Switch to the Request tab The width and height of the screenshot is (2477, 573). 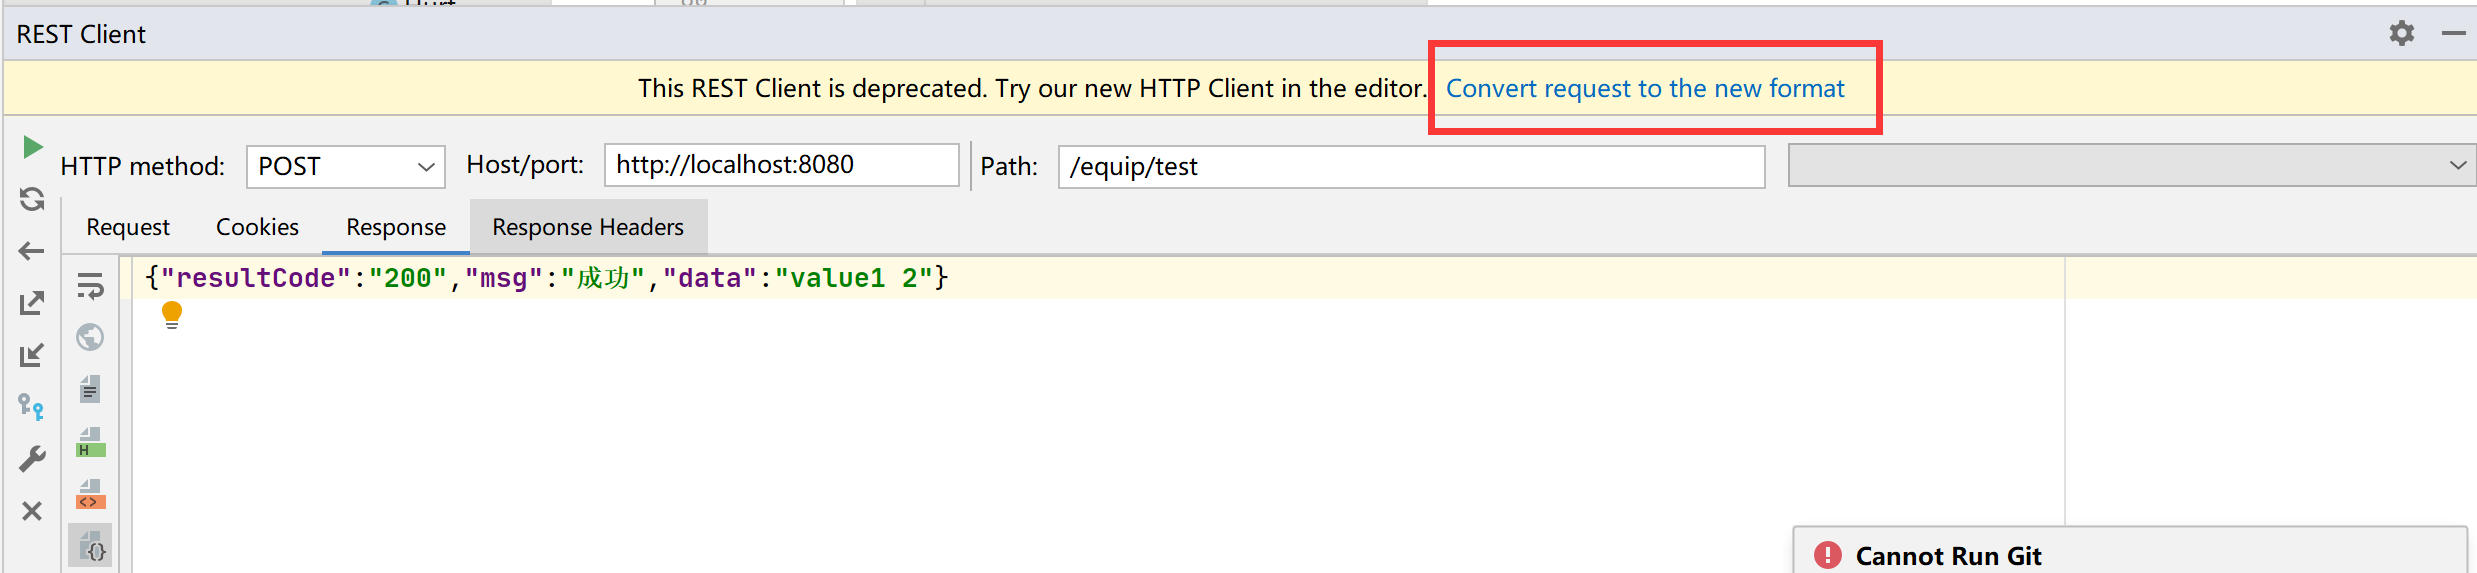pyautogui.click(x=128, y=227)
